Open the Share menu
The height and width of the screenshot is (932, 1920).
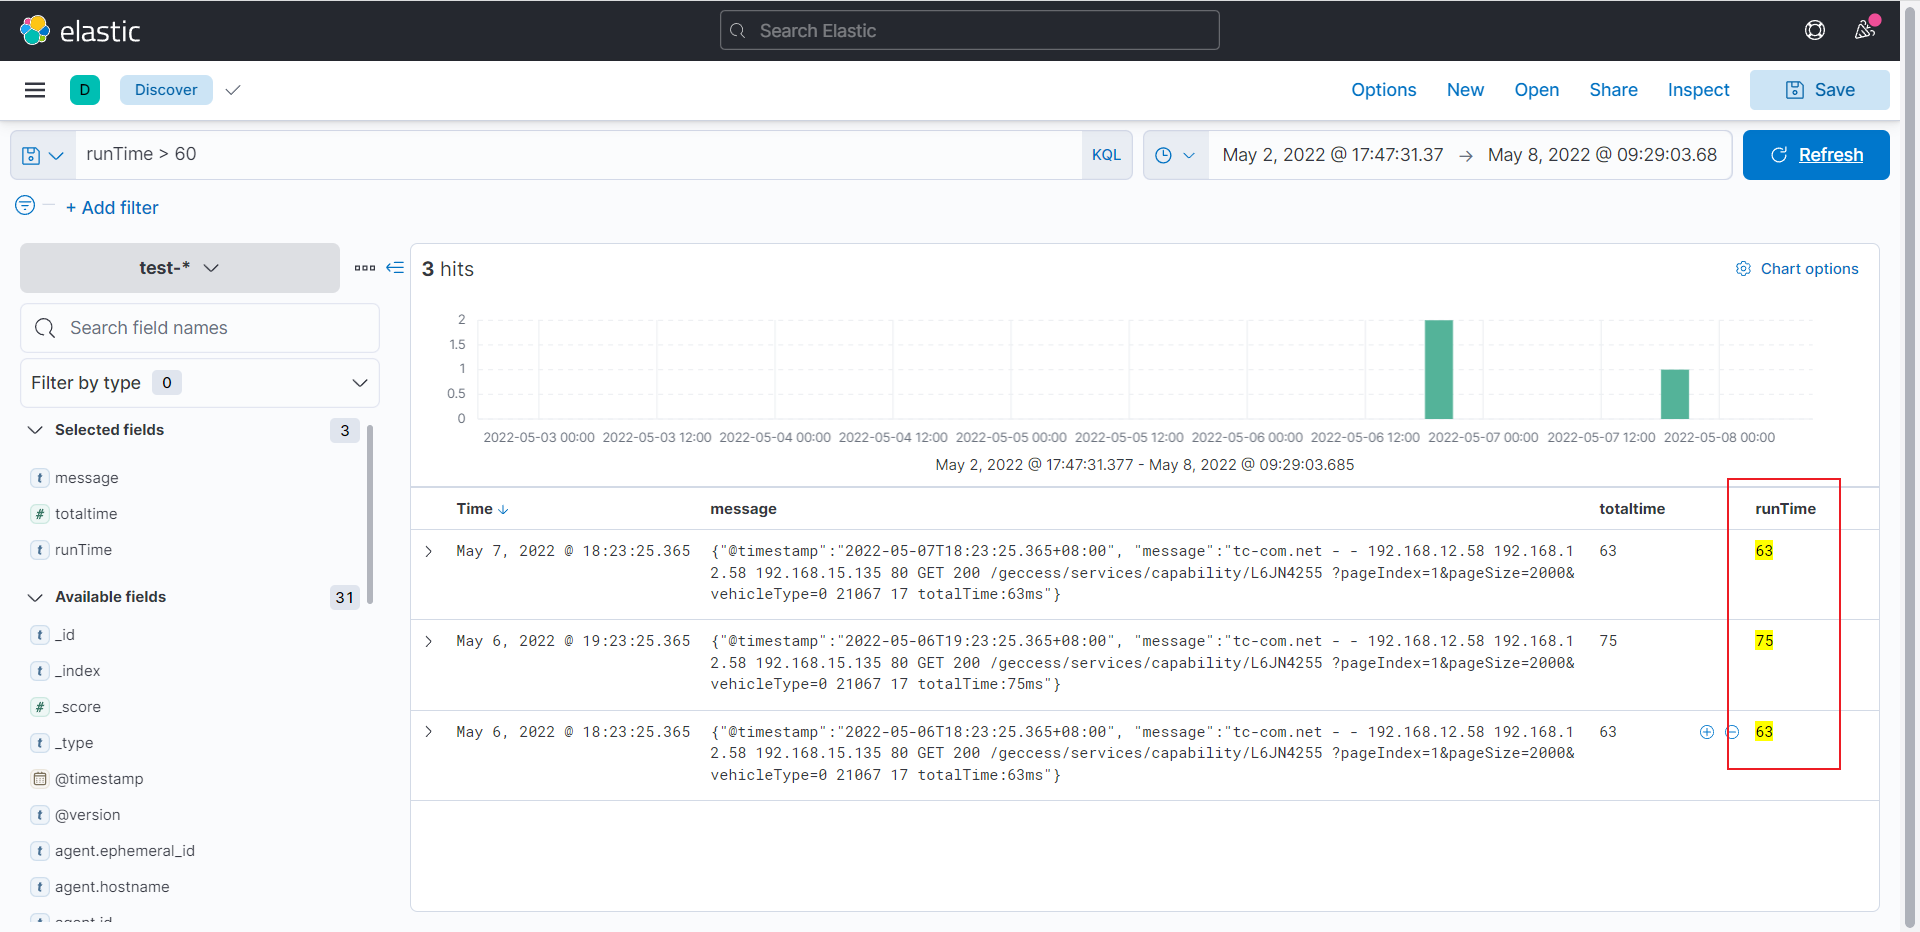1613,90
